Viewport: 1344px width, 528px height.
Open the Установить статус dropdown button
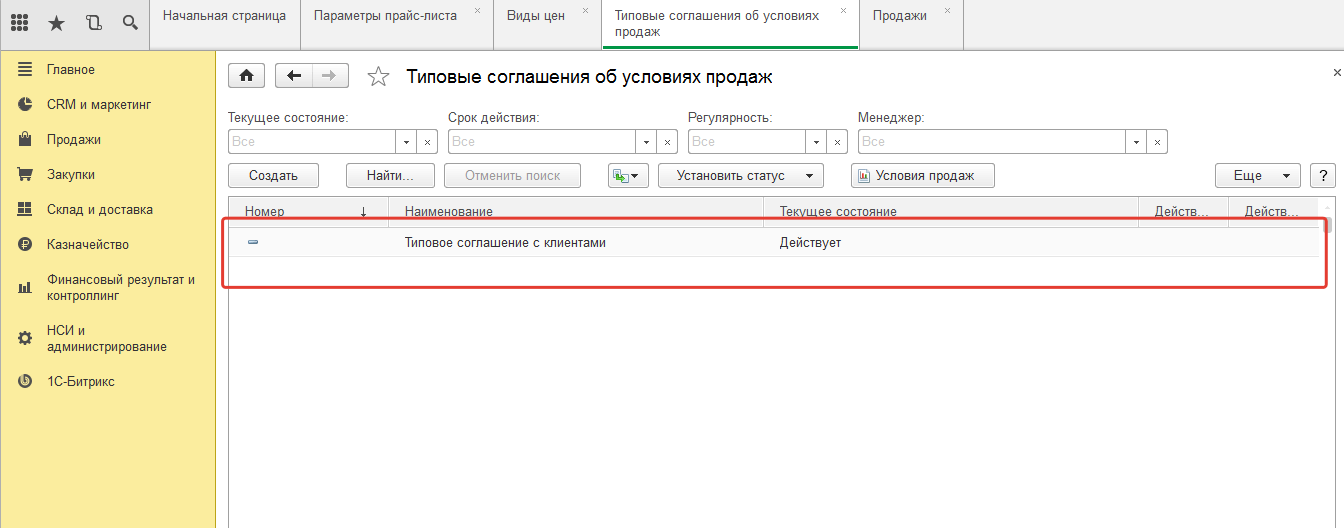pos(740,176)
